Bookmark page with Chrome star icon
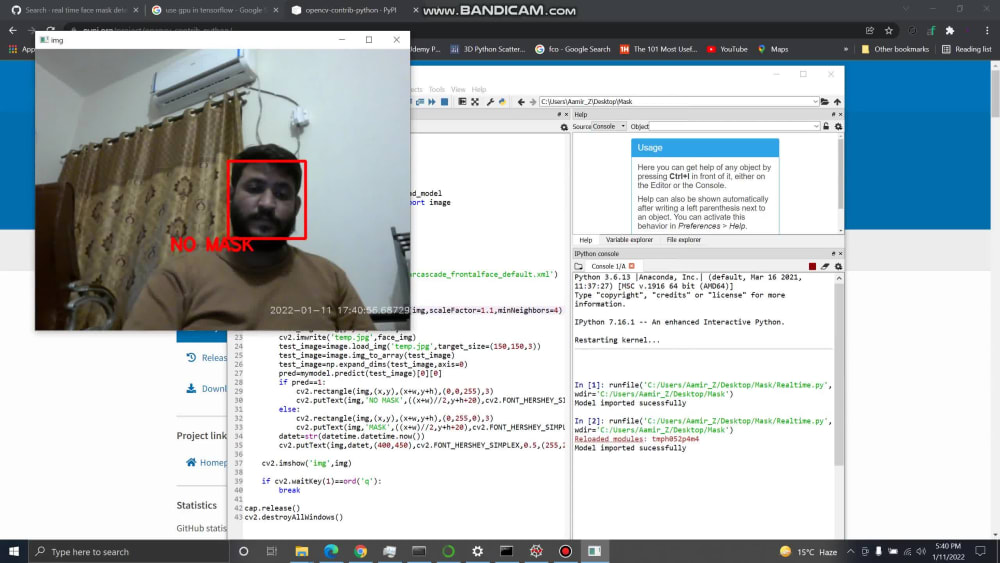 888,30
